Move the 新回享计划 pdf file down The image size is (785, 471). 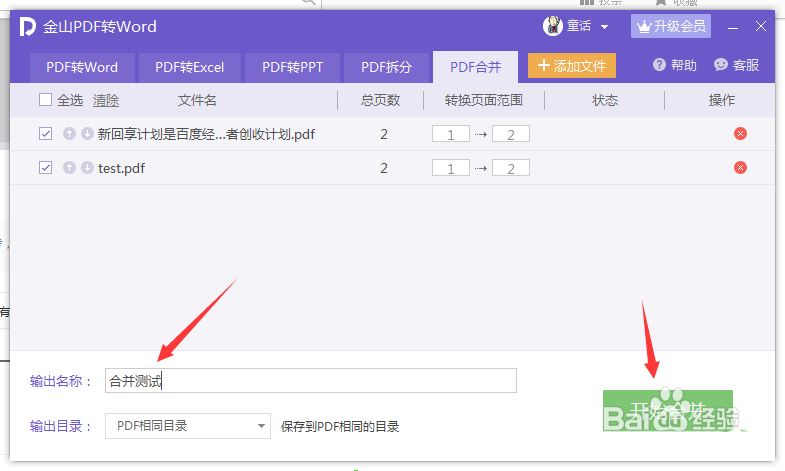pyautogui.click(x=87, y=134)
